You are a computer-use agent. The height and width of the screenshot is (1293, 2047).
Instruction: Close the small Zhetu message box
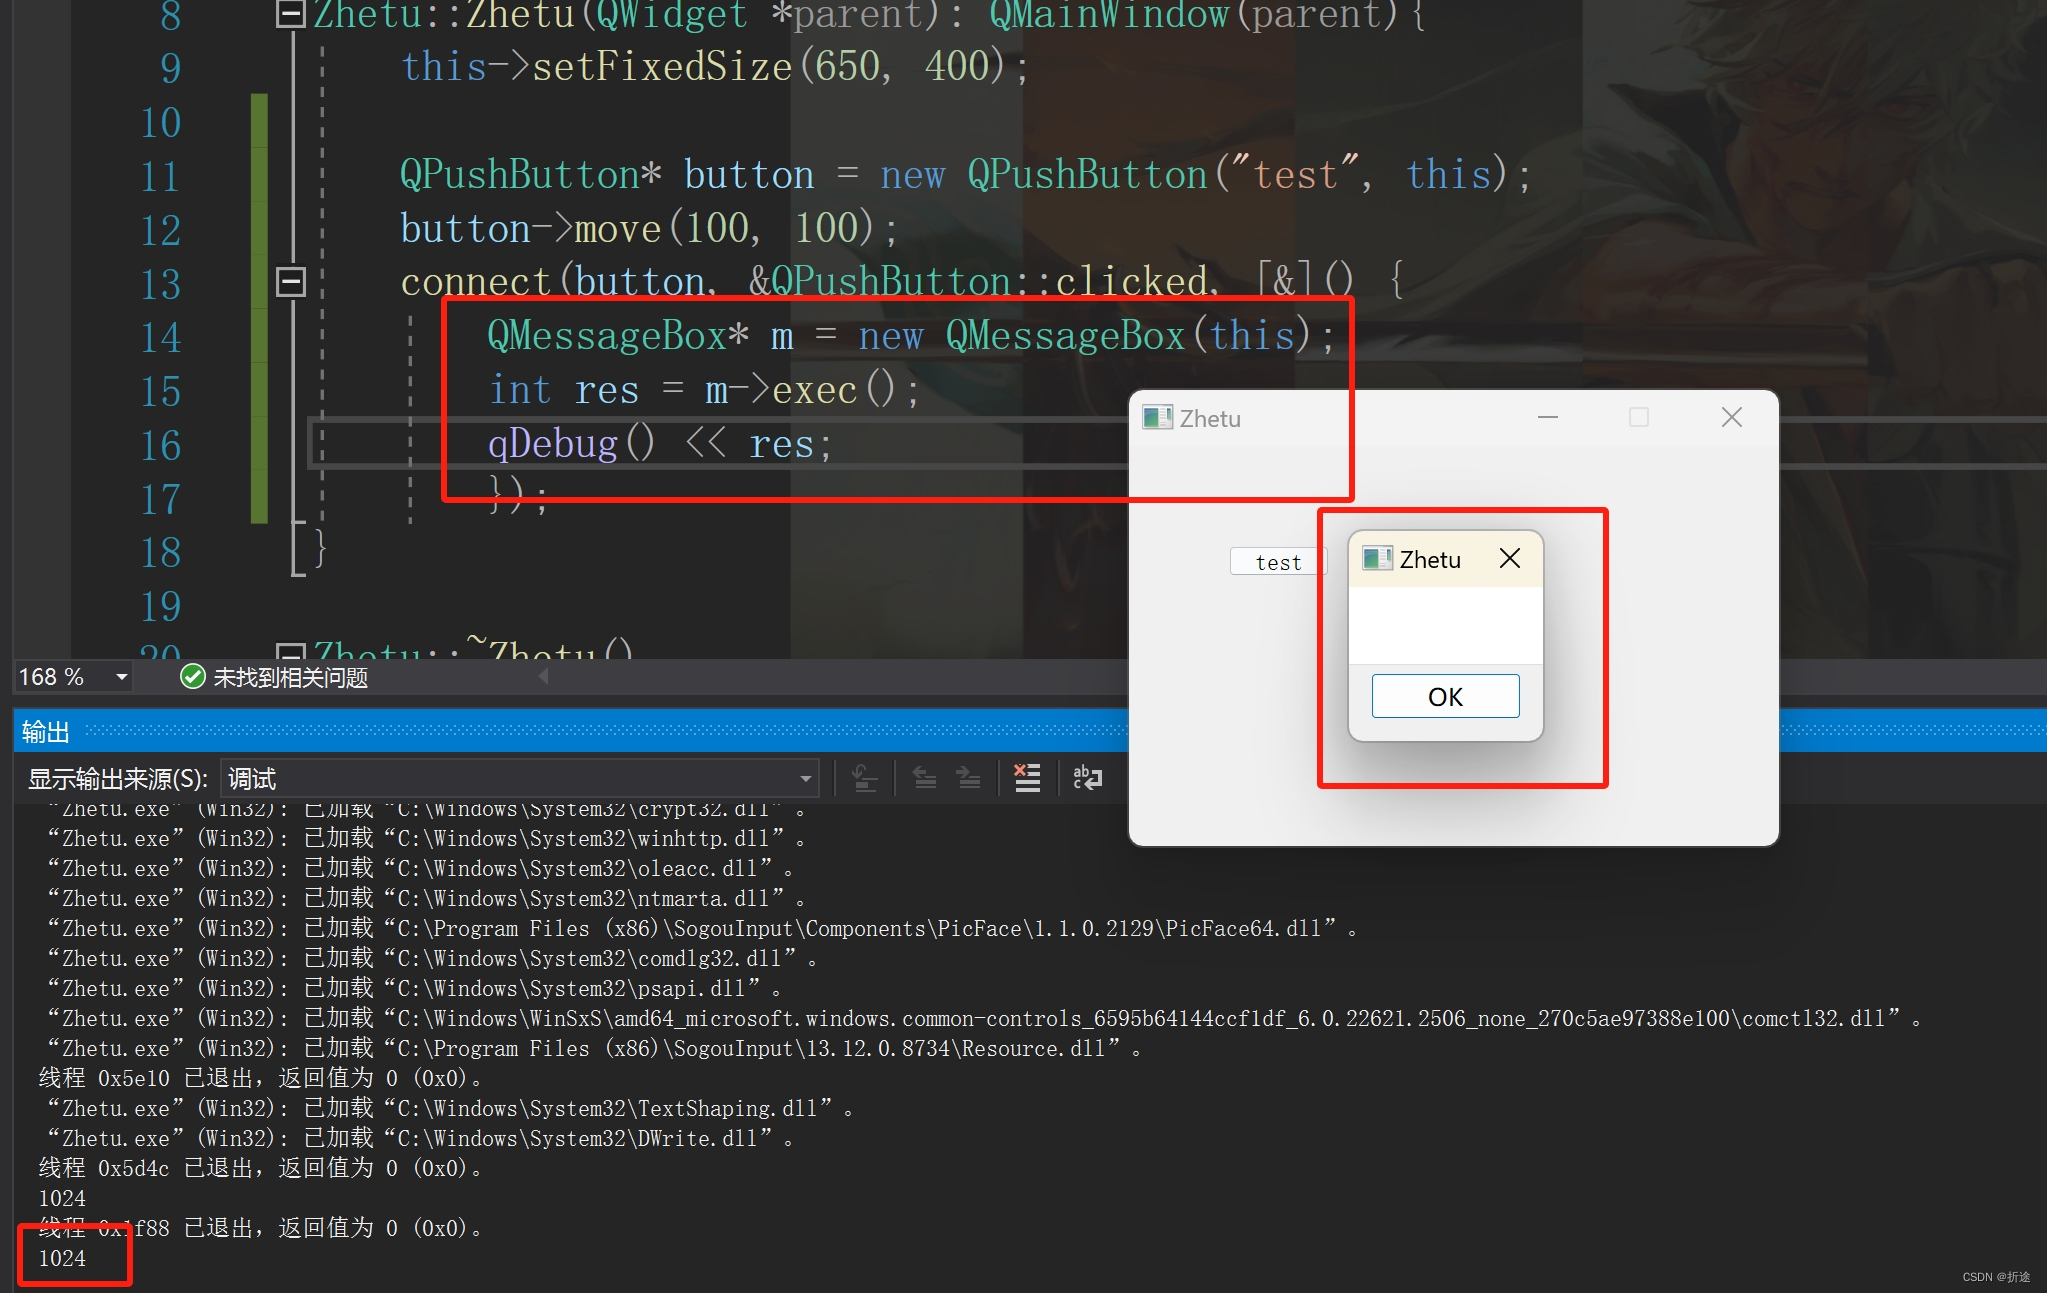[1509, 558]
